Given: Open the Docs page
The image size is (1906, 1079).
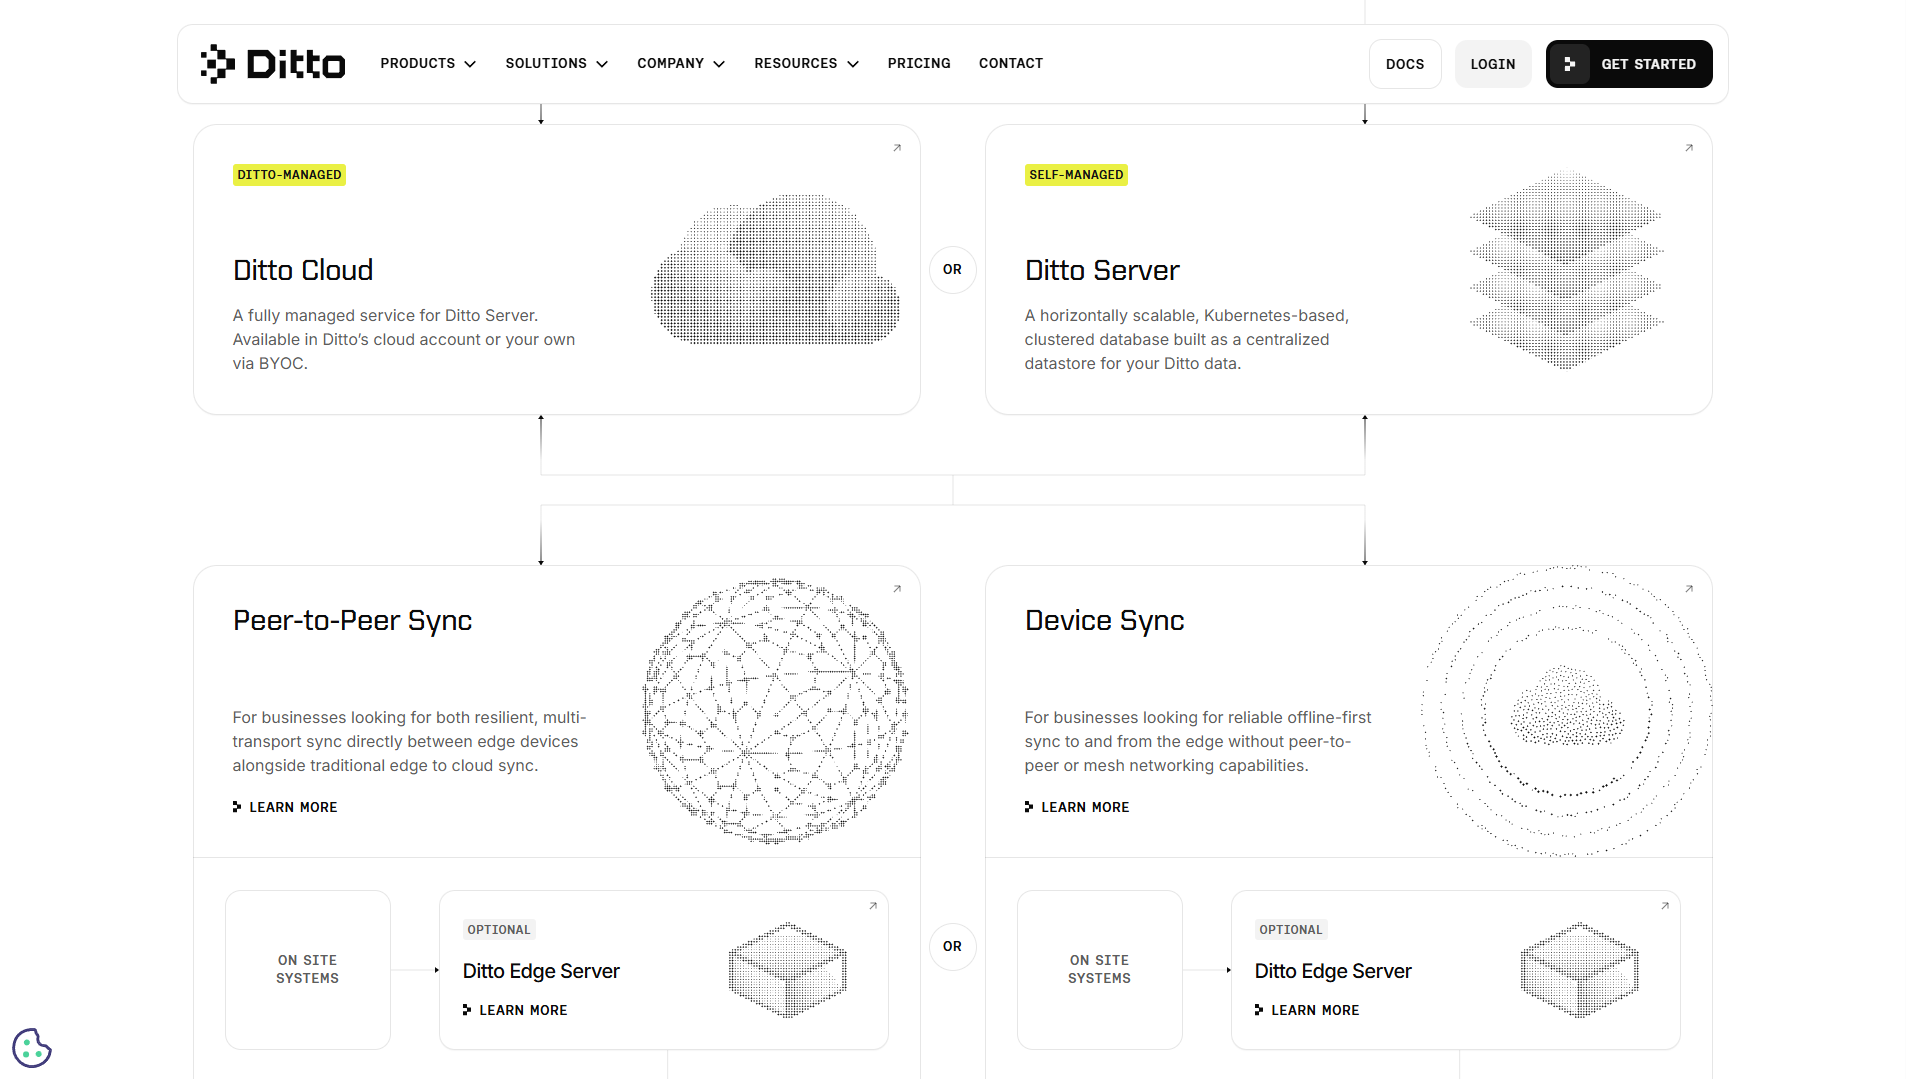Looking at the screenshot, I should point(1405,64).
